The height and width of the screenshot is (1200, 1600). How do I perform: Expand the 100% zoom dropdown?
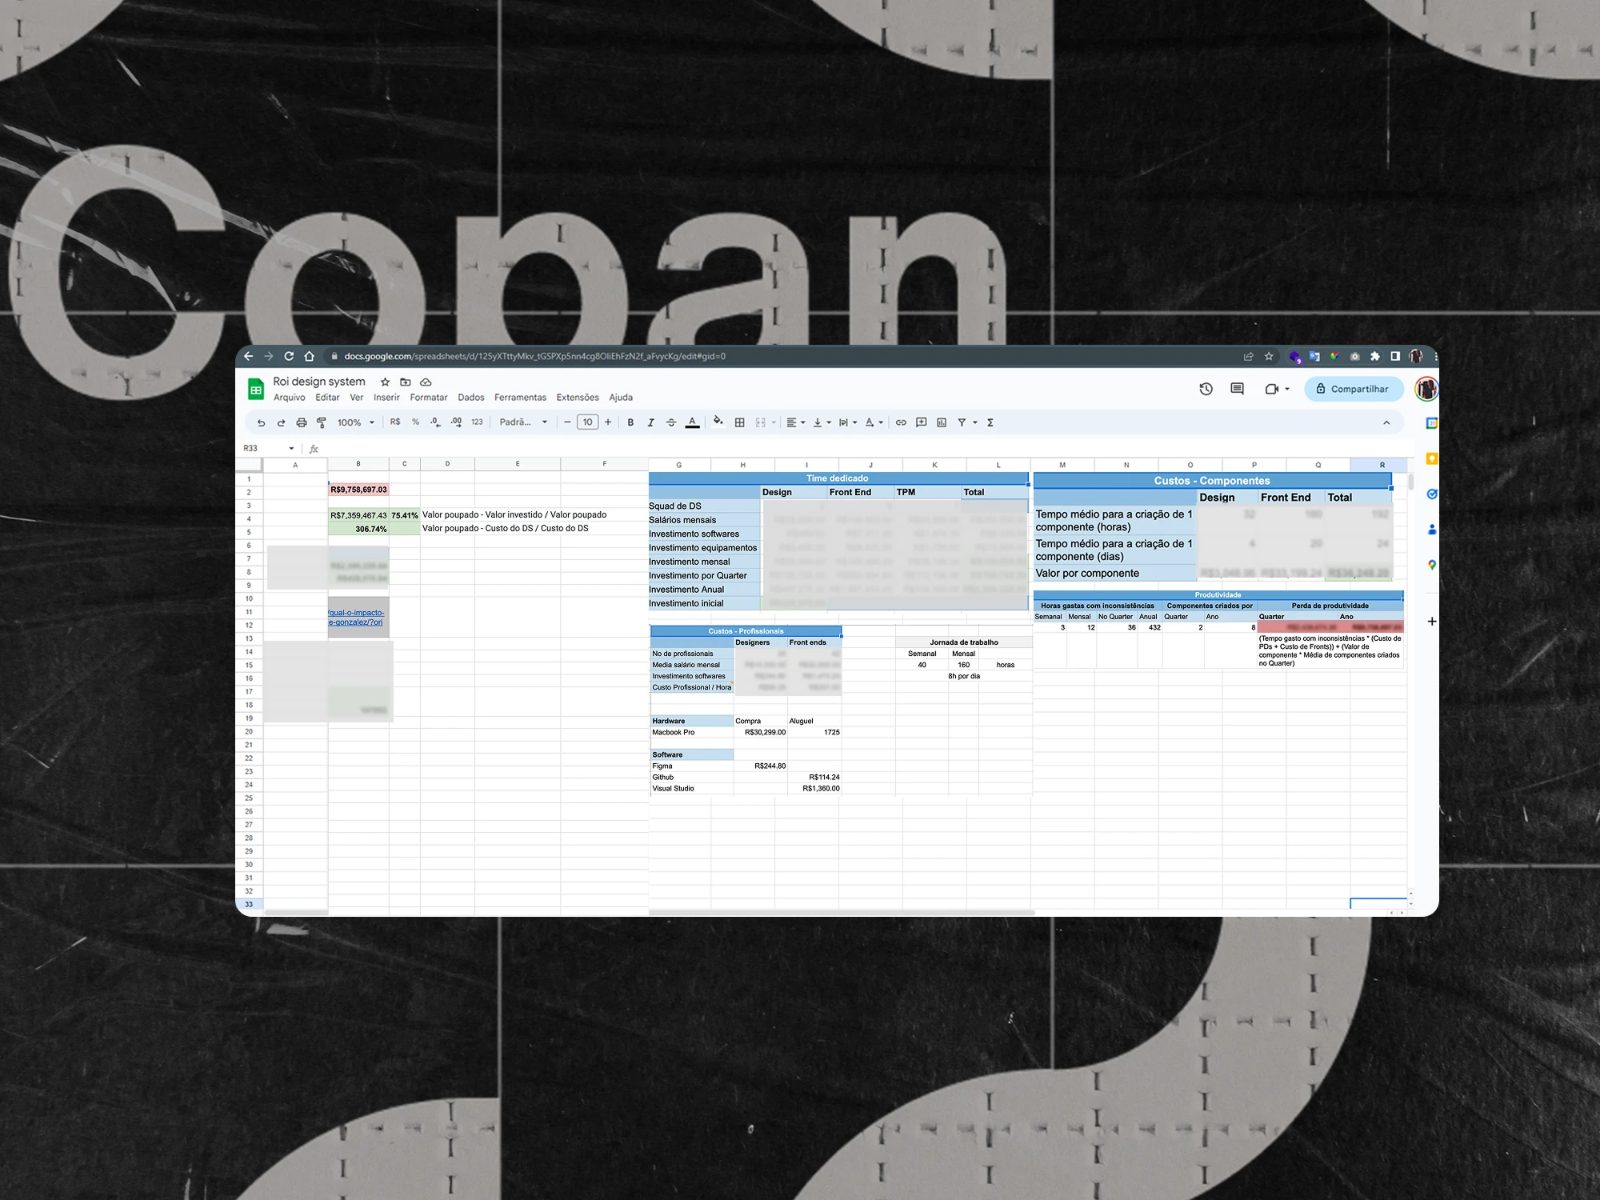click(355, 423)
